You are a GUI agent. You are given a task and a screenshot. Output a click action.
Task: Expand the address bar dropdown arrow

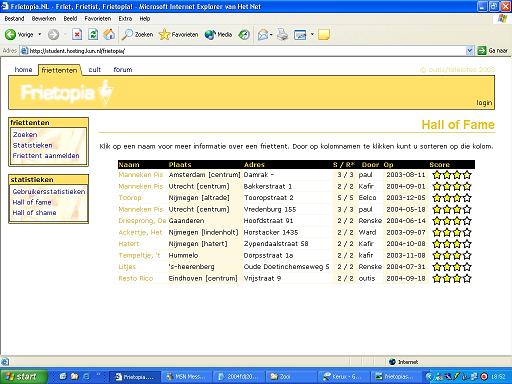[469, 51]
